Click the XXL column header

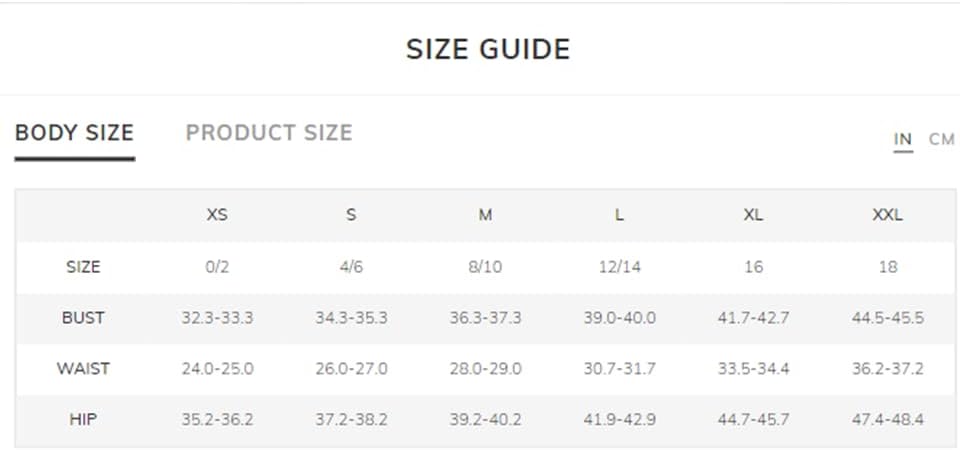pyautogui.click(x=888, y=215)
